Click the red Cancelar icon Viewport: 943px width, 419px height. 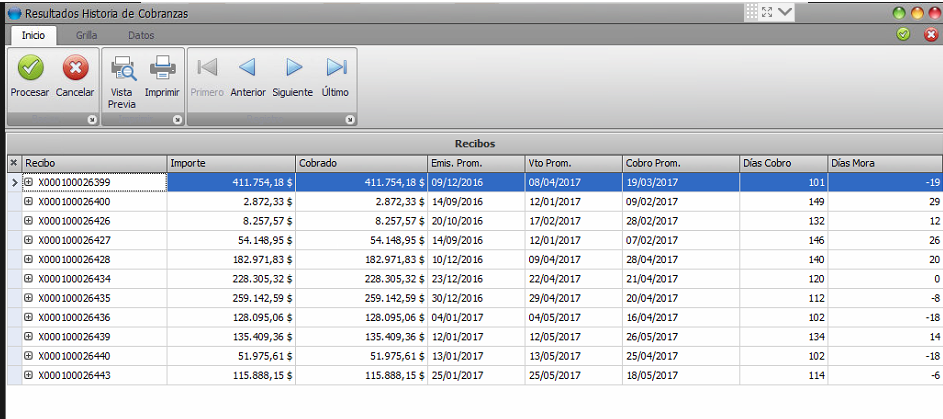75,67
